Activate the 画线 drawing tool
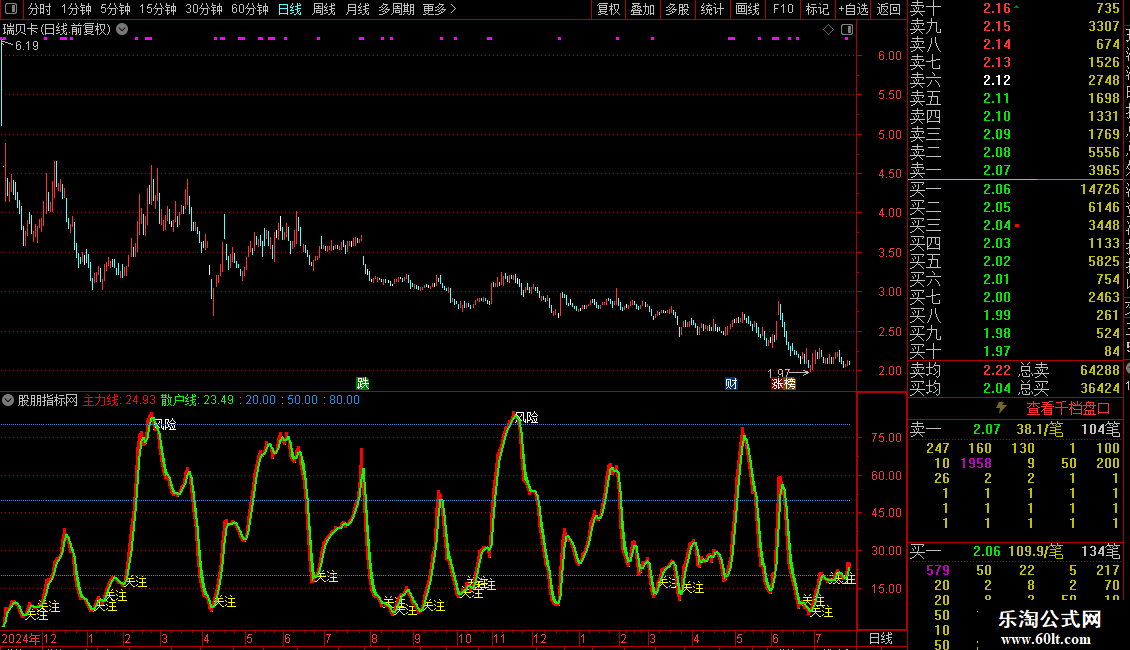The width and height of the screenshot is (1130, 650). coord(747,9)
